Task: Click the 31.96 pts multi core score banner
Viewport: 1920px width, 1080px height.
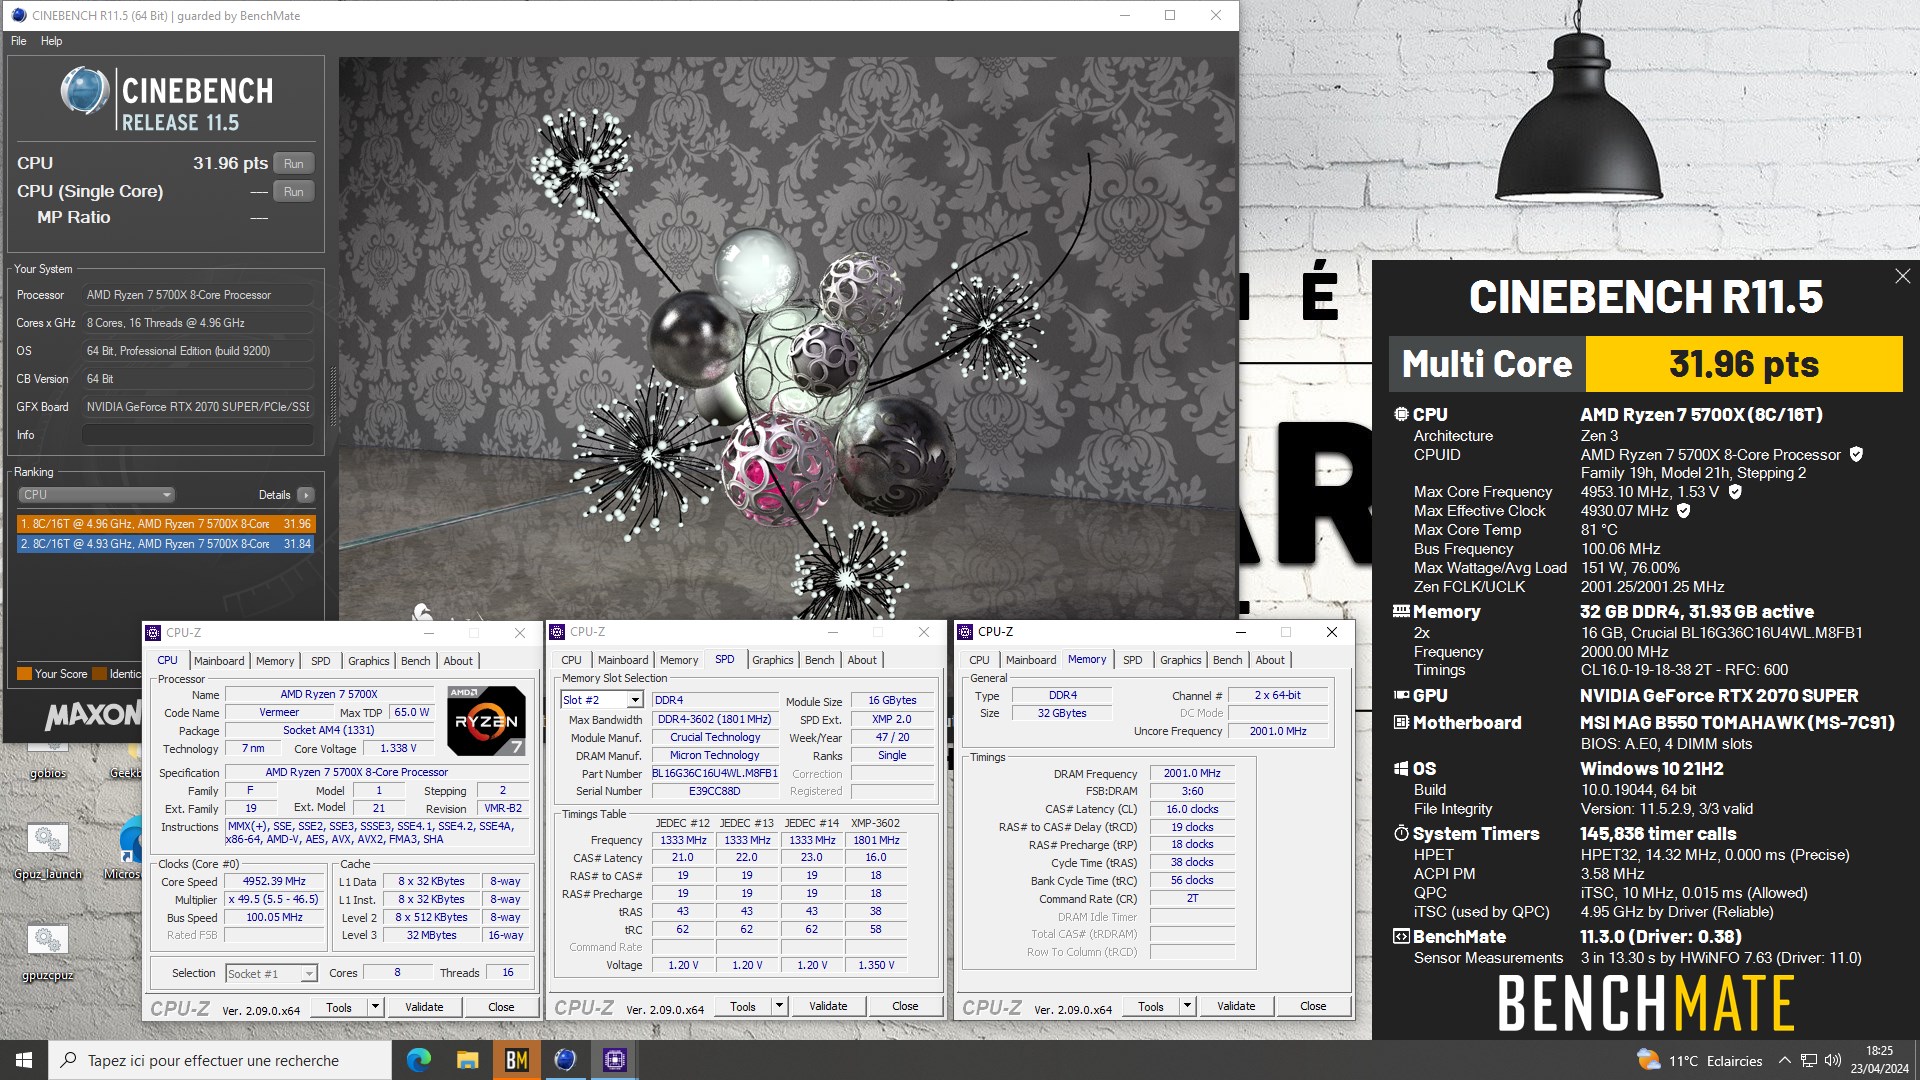Action: tap(1744, 364)
